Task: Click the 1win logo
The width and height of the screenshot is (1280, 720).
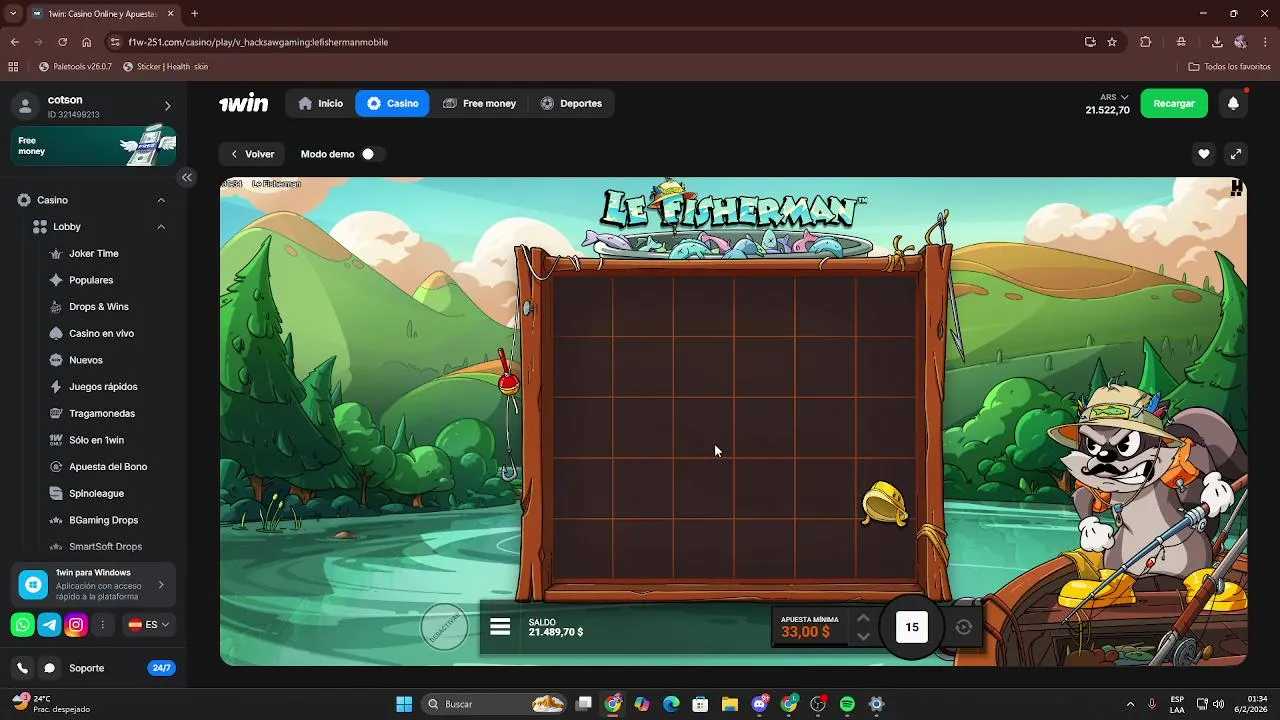Action: click(x=244, y=103)
